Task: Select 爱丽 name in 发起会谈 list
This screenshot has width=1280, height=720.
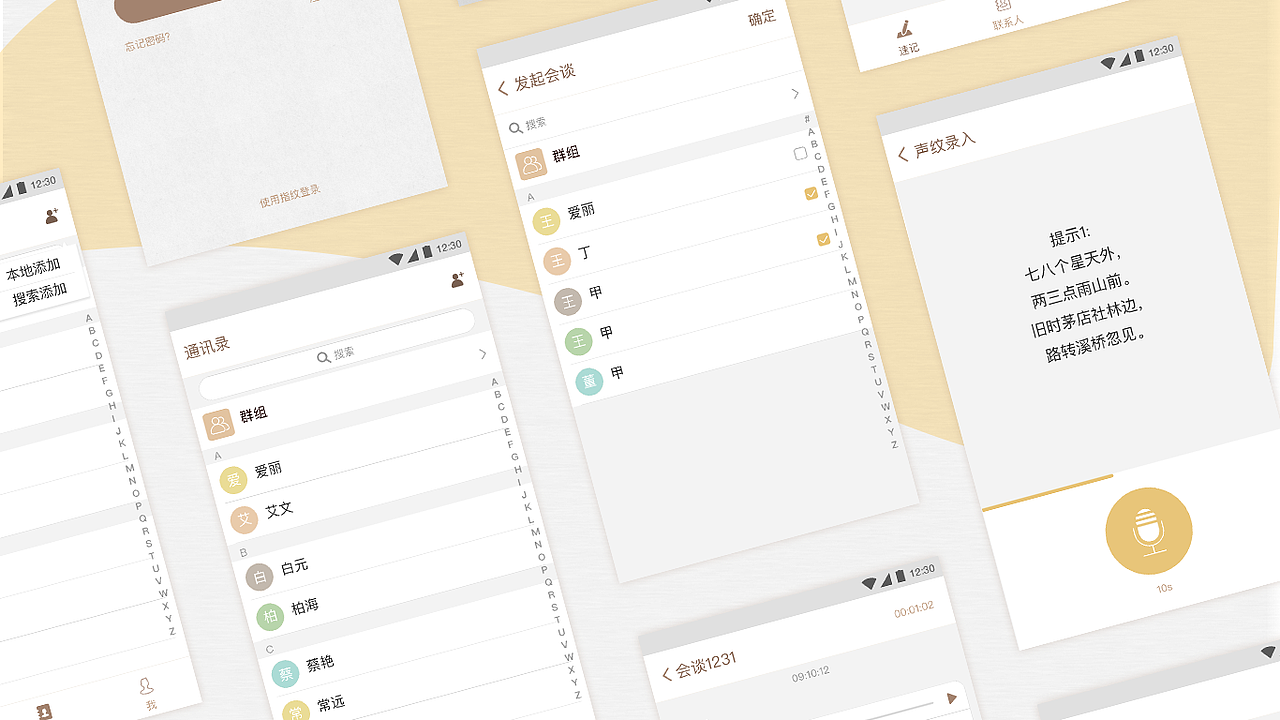Action: (x=581, y=210)
